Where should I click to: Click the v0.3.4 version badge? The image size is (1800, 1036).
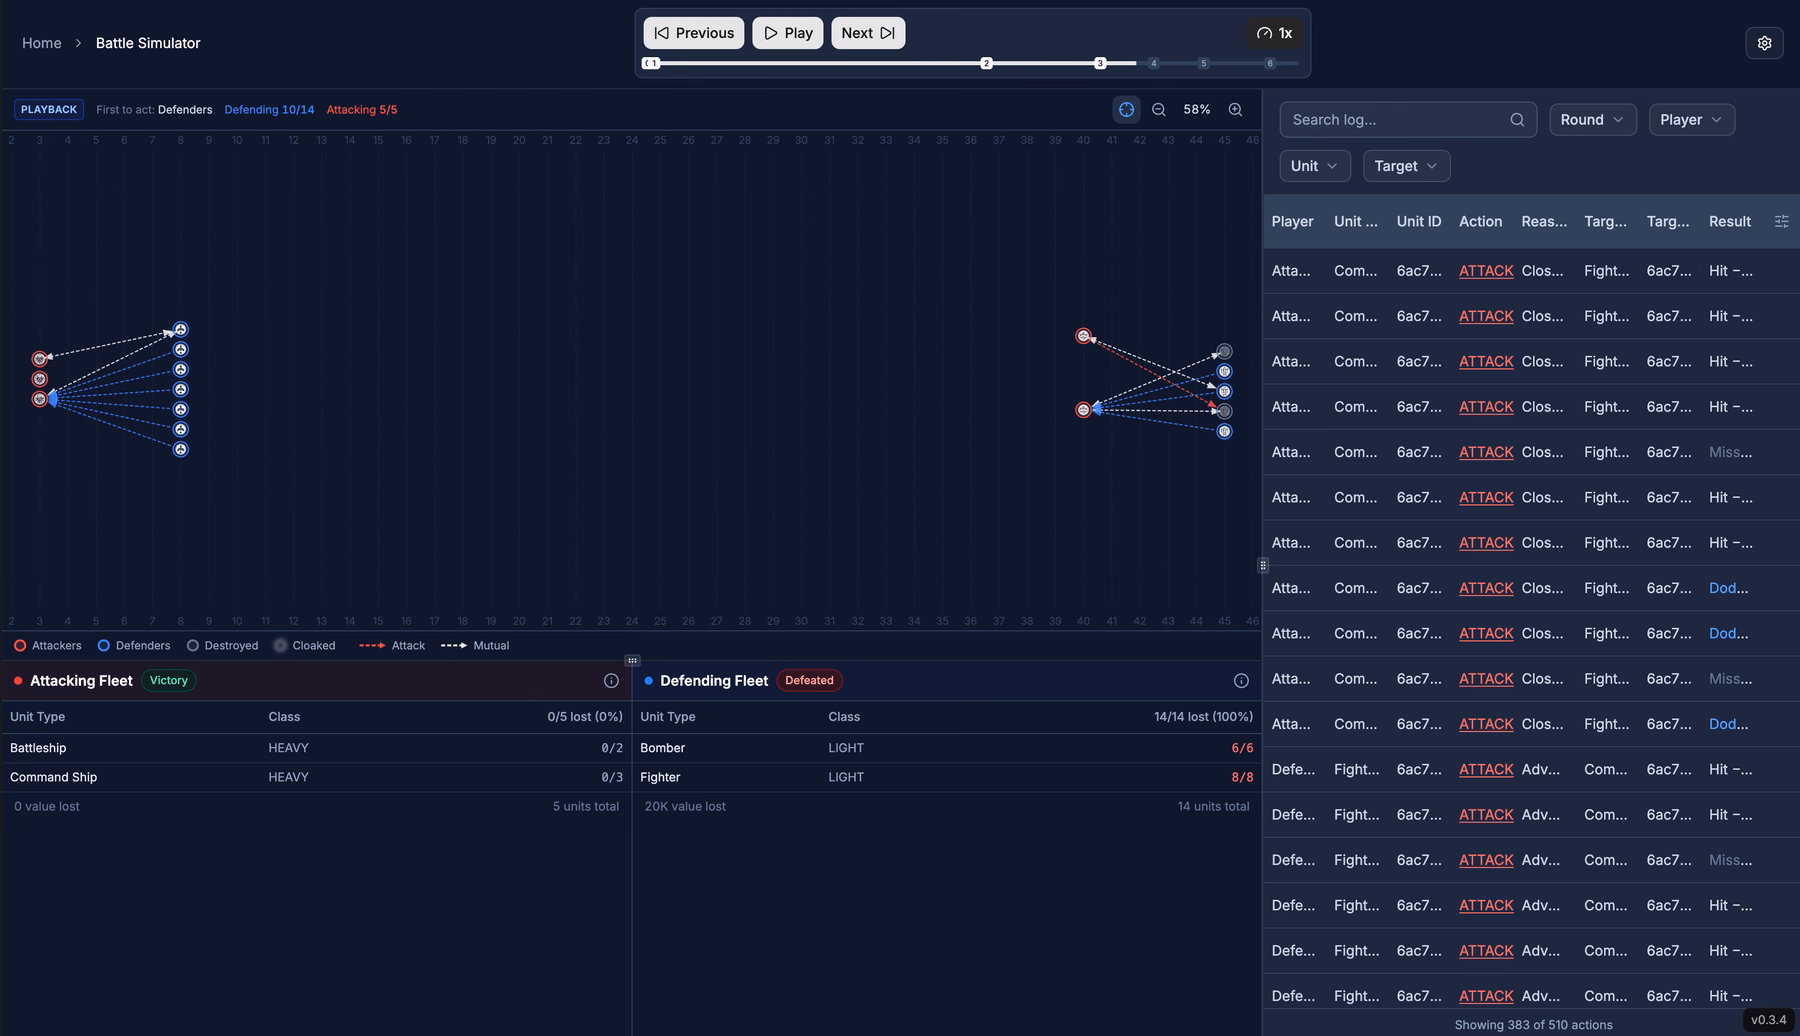pos(1768,1020)
